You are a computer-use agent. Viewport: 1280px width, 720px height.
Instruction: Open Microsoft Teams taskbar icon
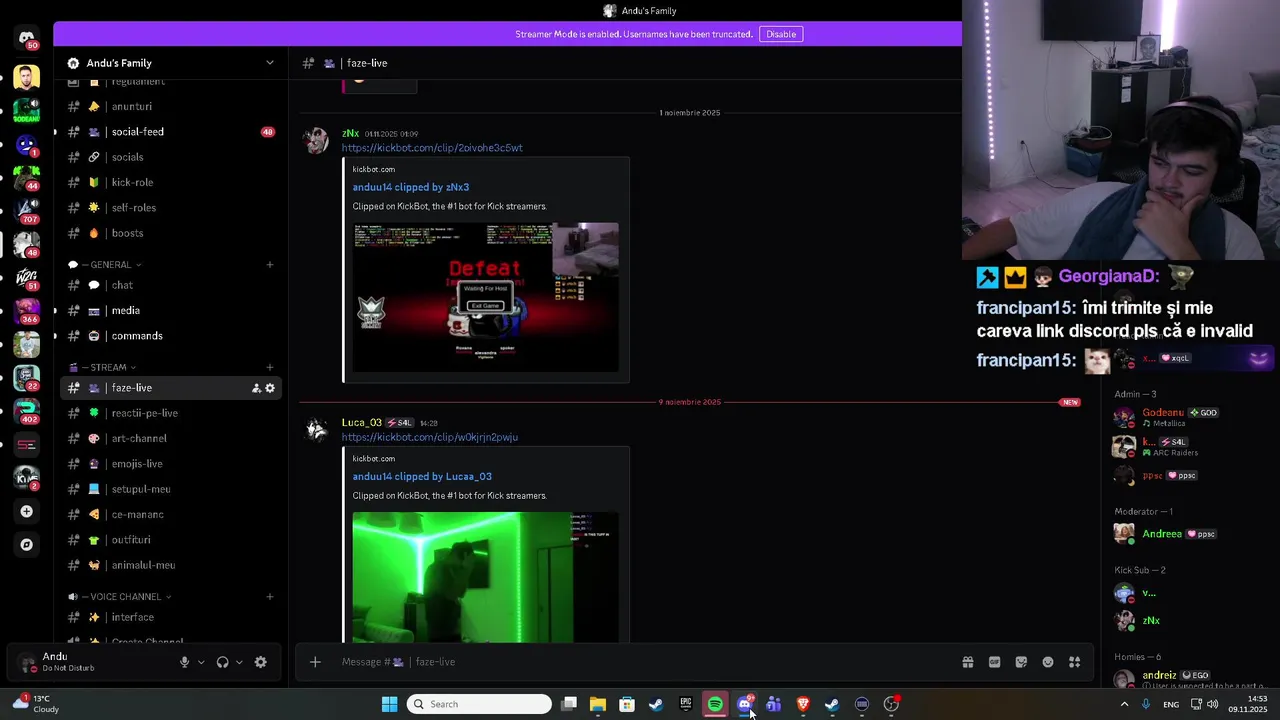[773, 704]
